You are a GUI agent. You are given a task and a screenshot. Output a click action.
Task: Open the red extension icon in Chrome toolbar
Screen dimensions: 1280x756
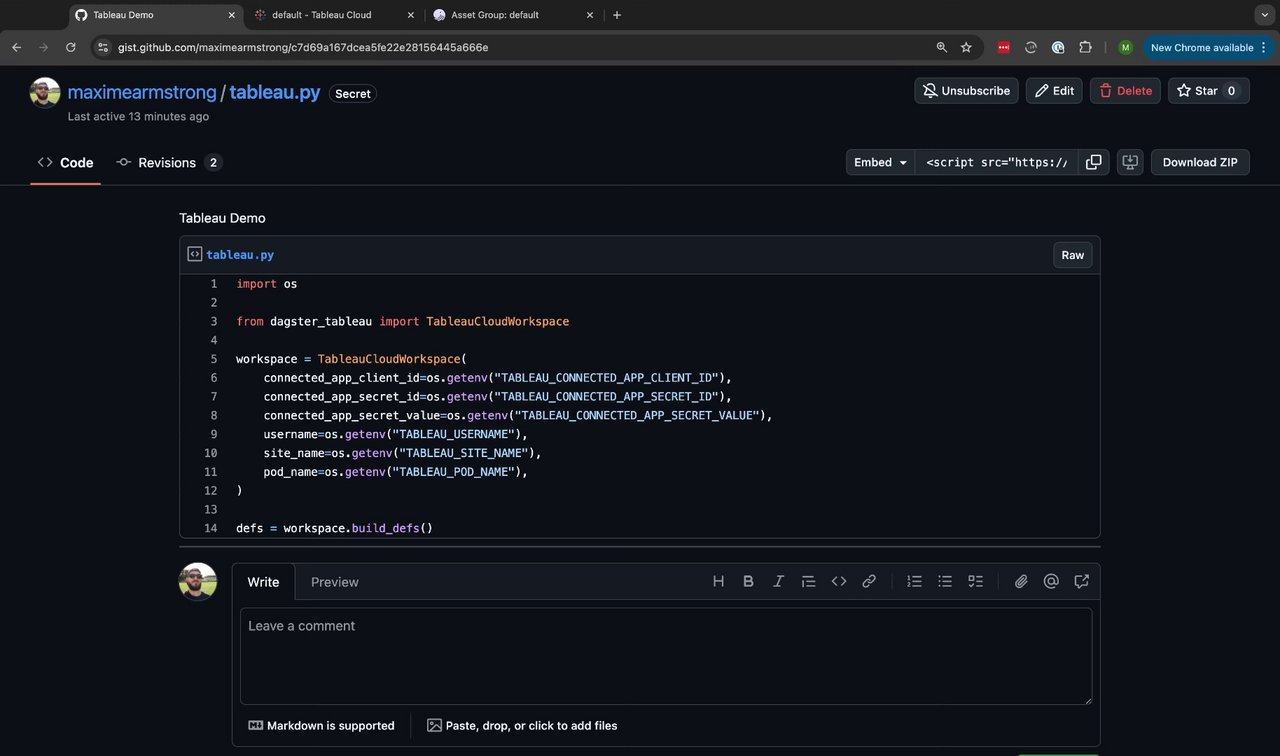point(1004,47)
